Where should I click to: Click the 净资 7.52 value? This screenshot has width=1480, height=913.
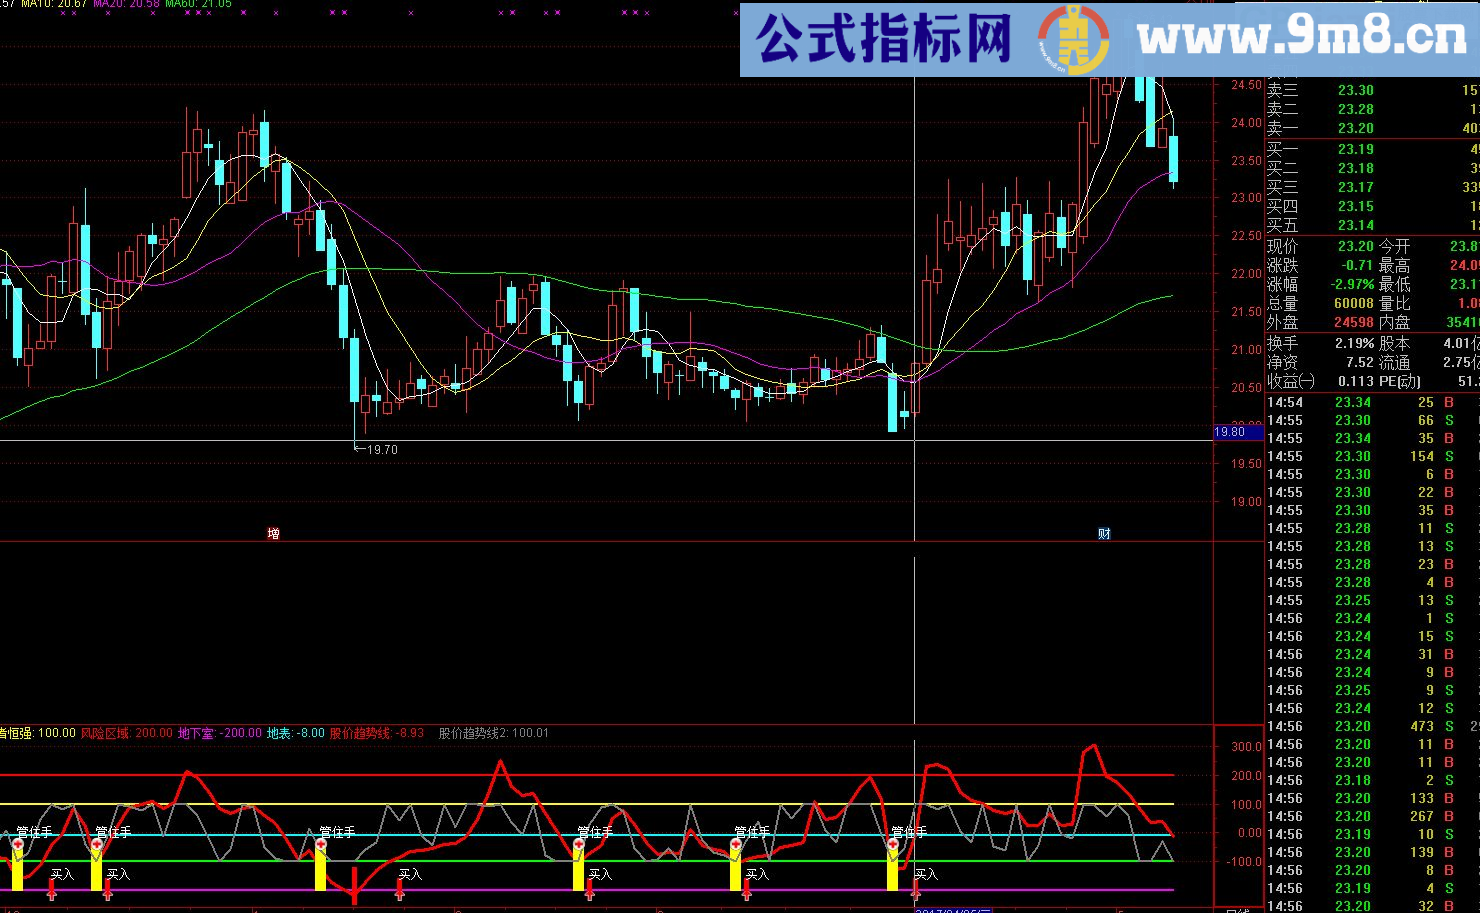coord(1359,362)
